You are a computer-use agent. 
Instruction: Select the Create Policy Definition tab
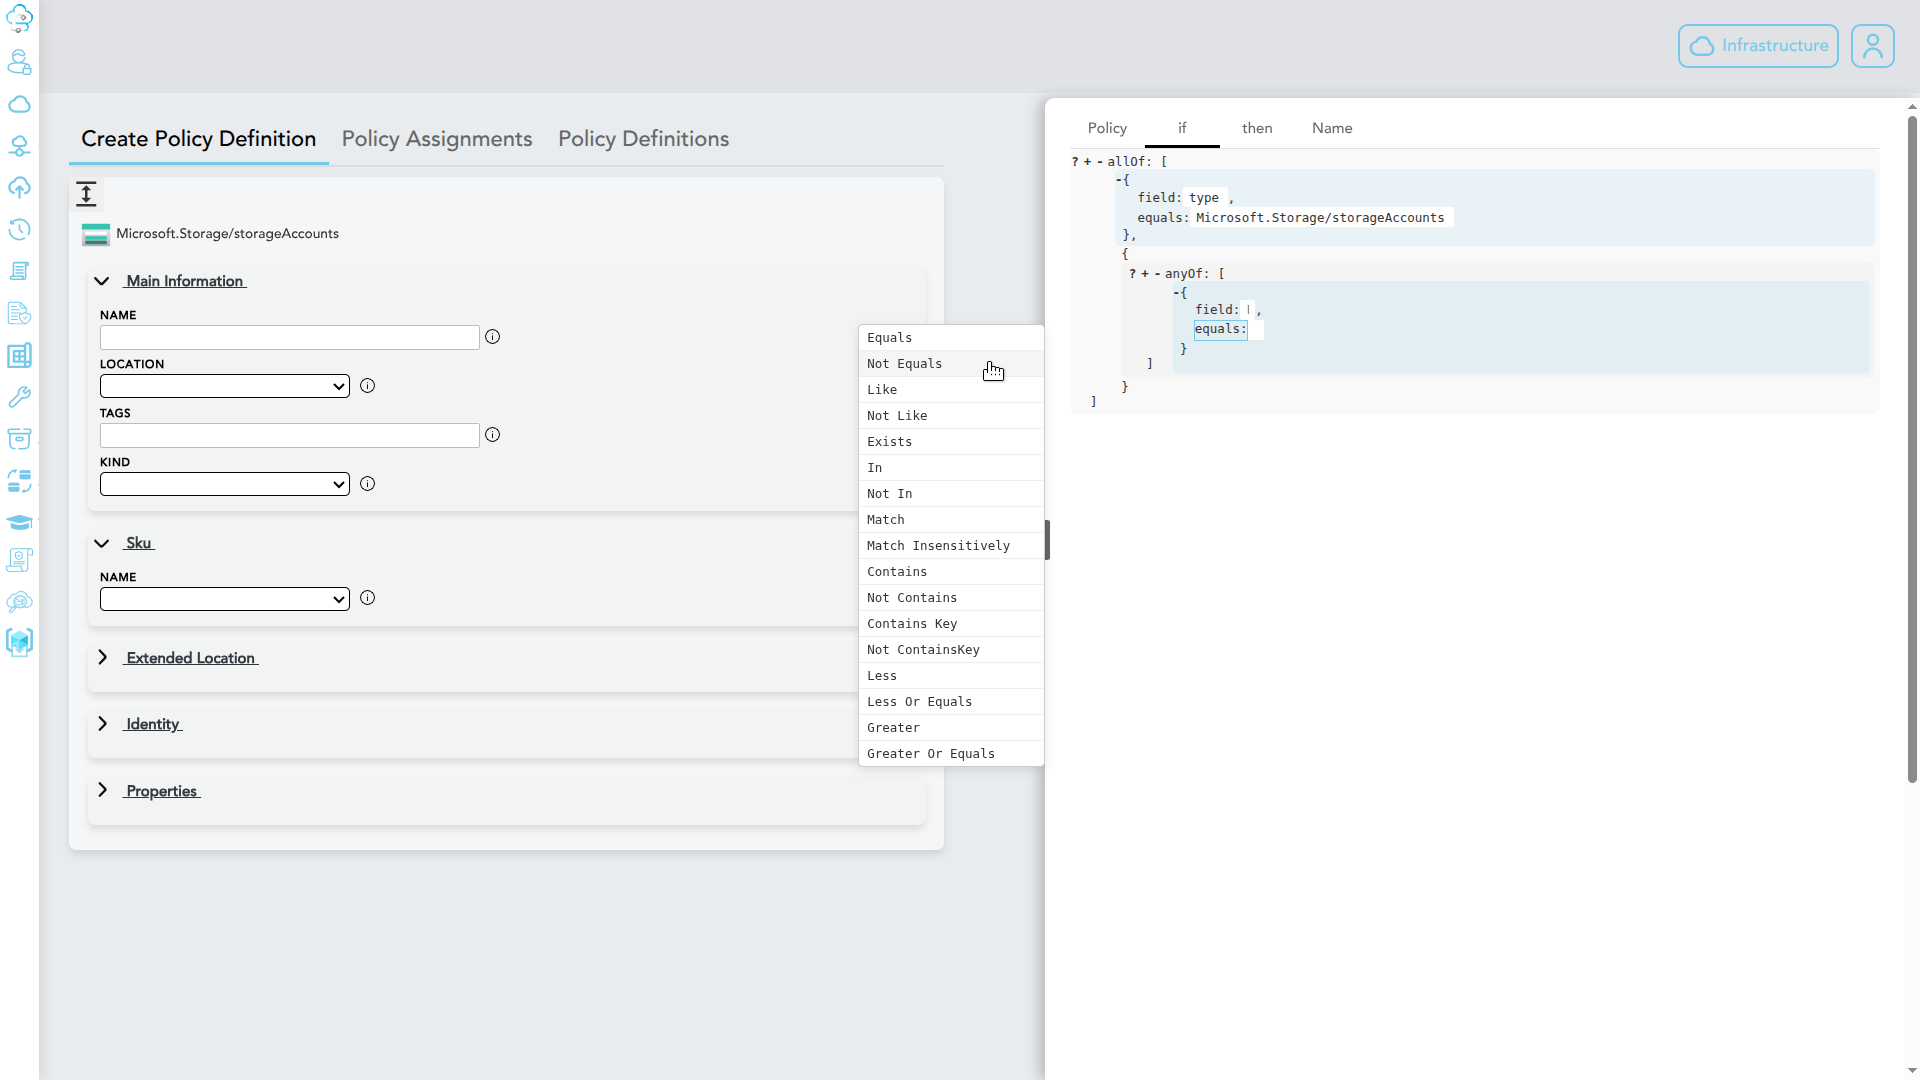198,139
